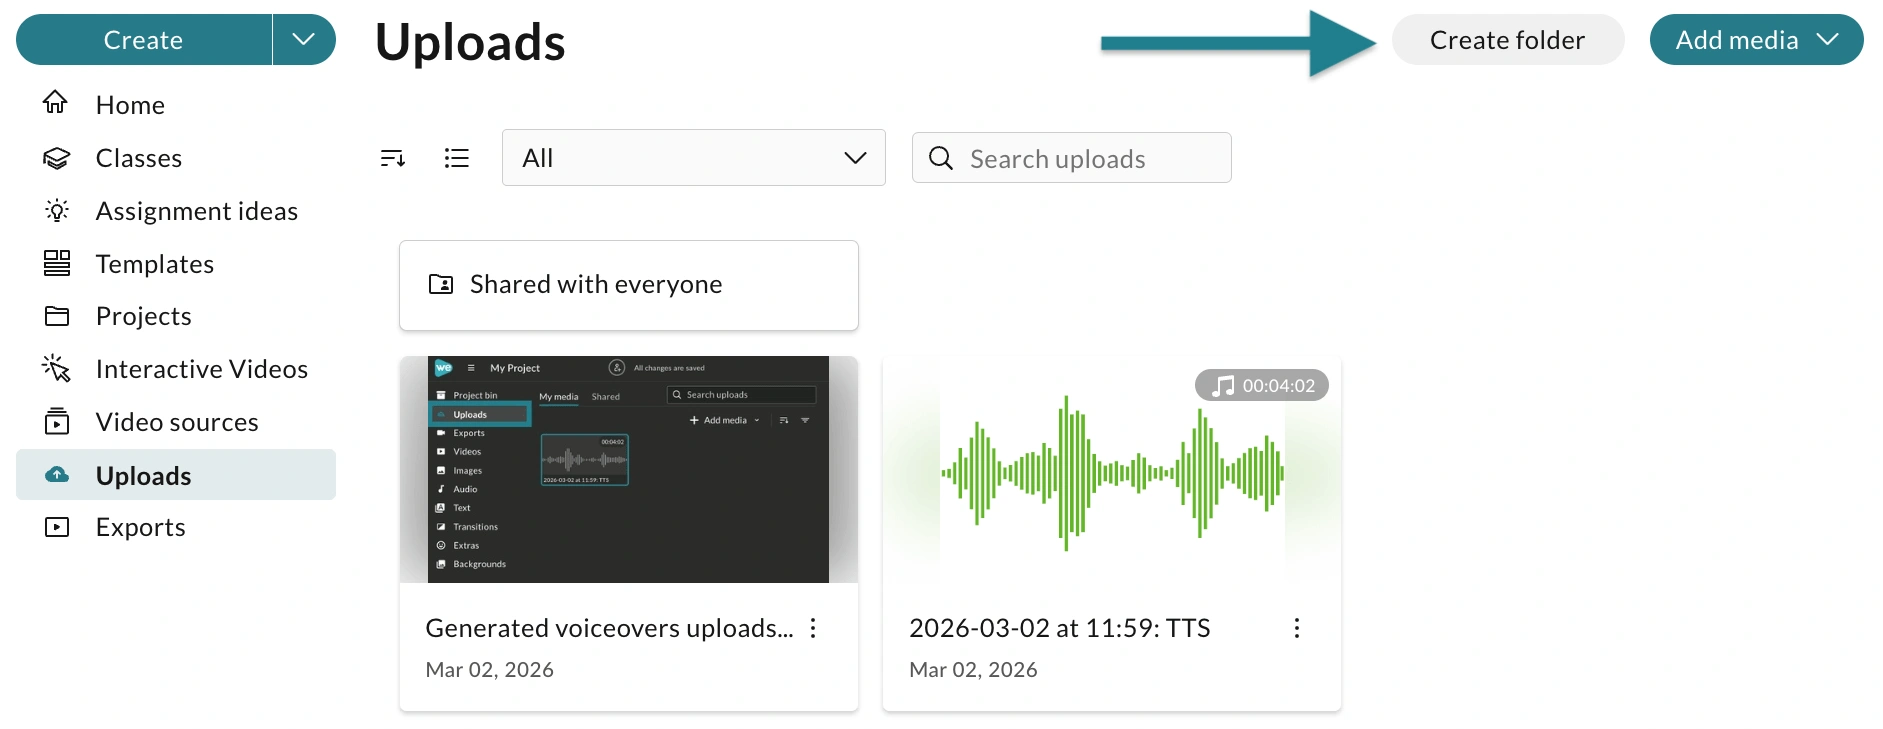Click the shared folder icon
Viewport: 1883px width, 729px height.
441,284
